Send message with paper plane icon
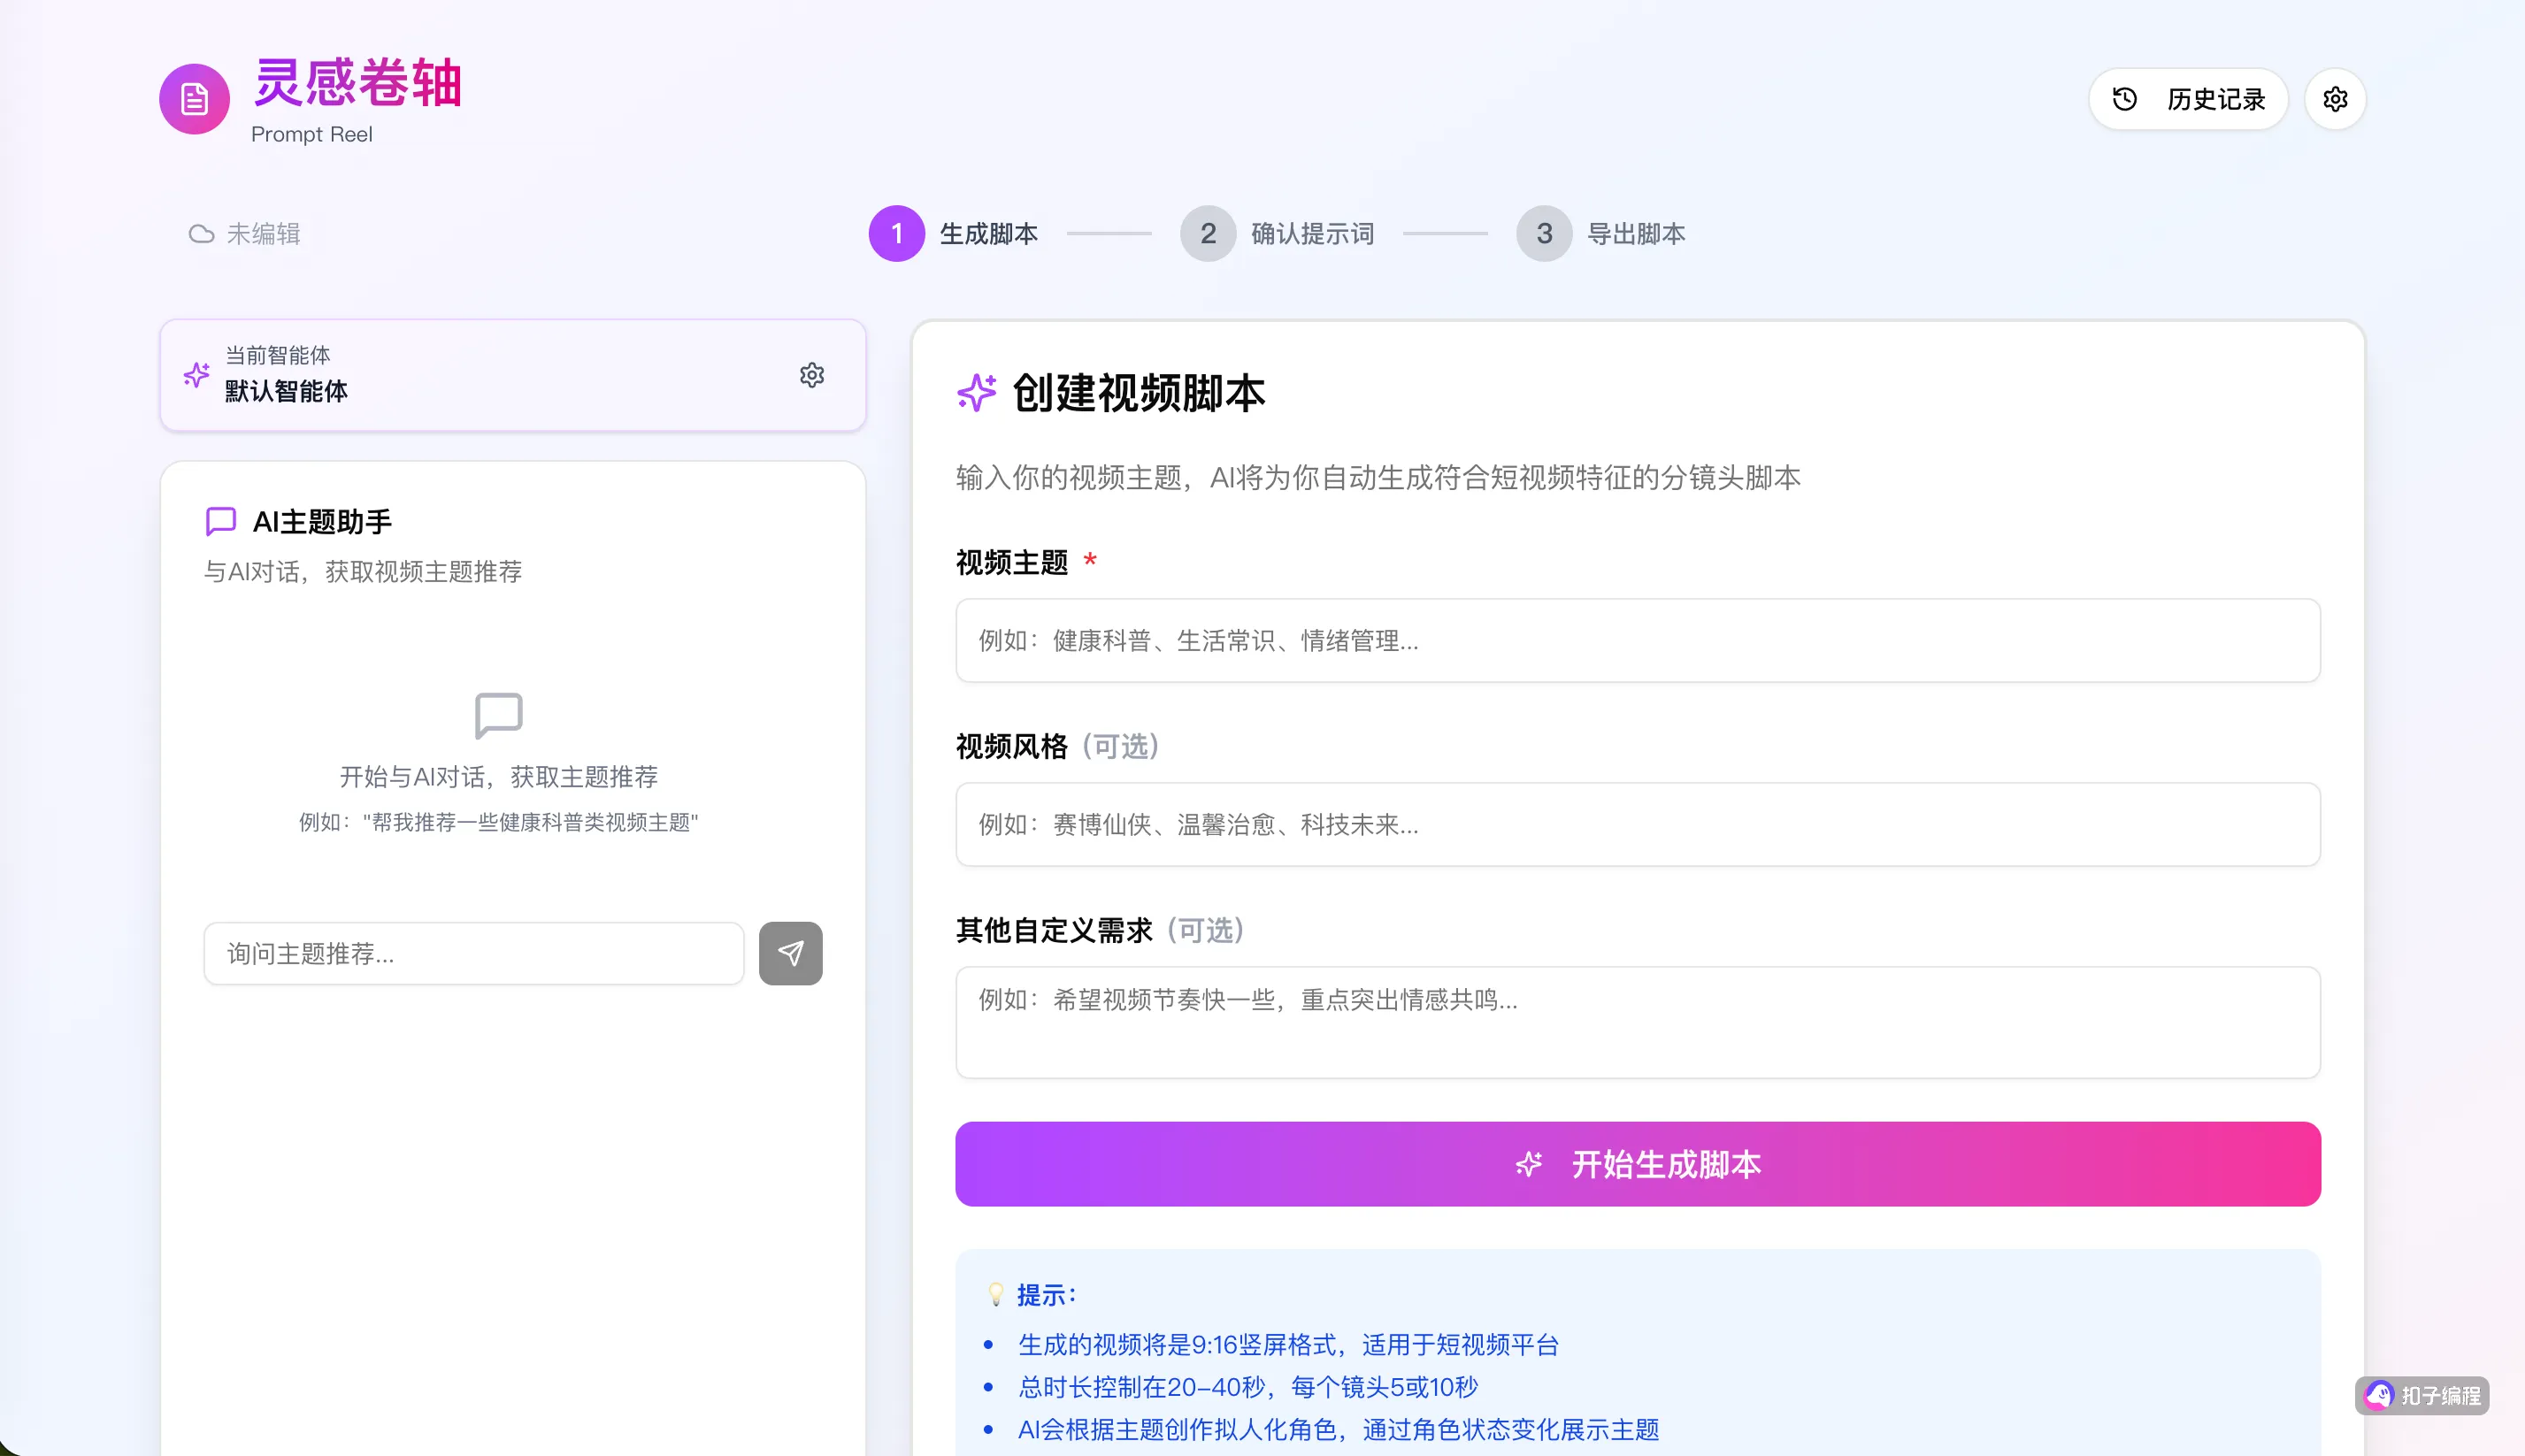 point(790,953)
